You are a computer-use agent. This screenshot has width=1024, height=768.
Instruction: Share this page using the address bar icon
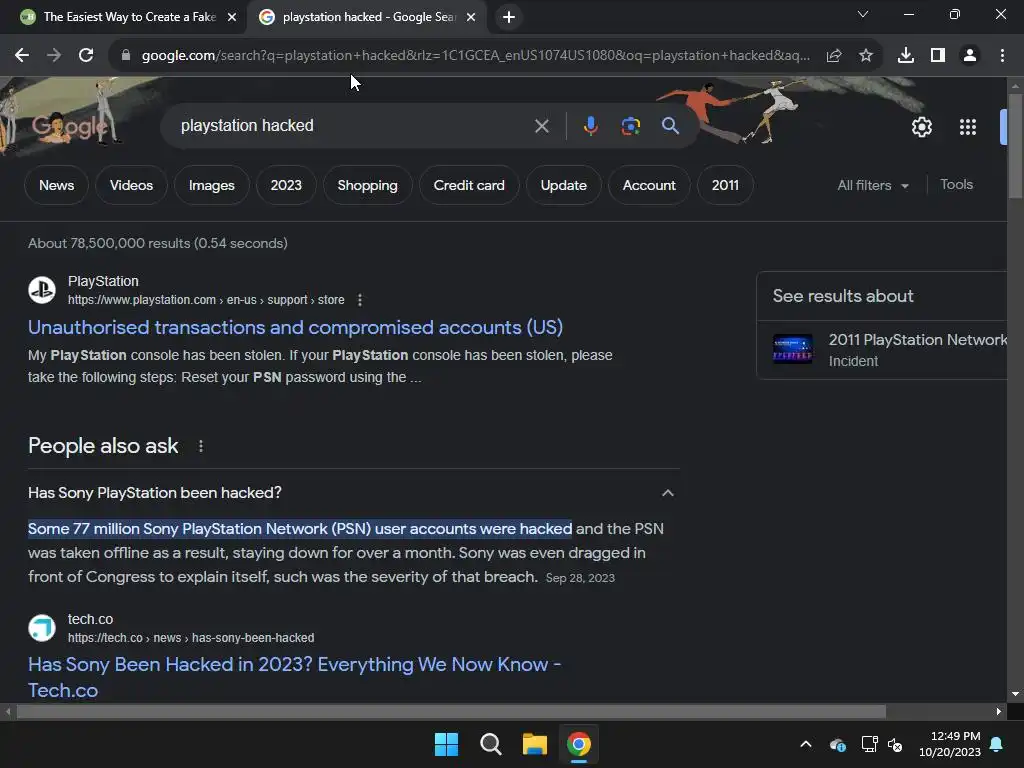click(x=833, y=56)
